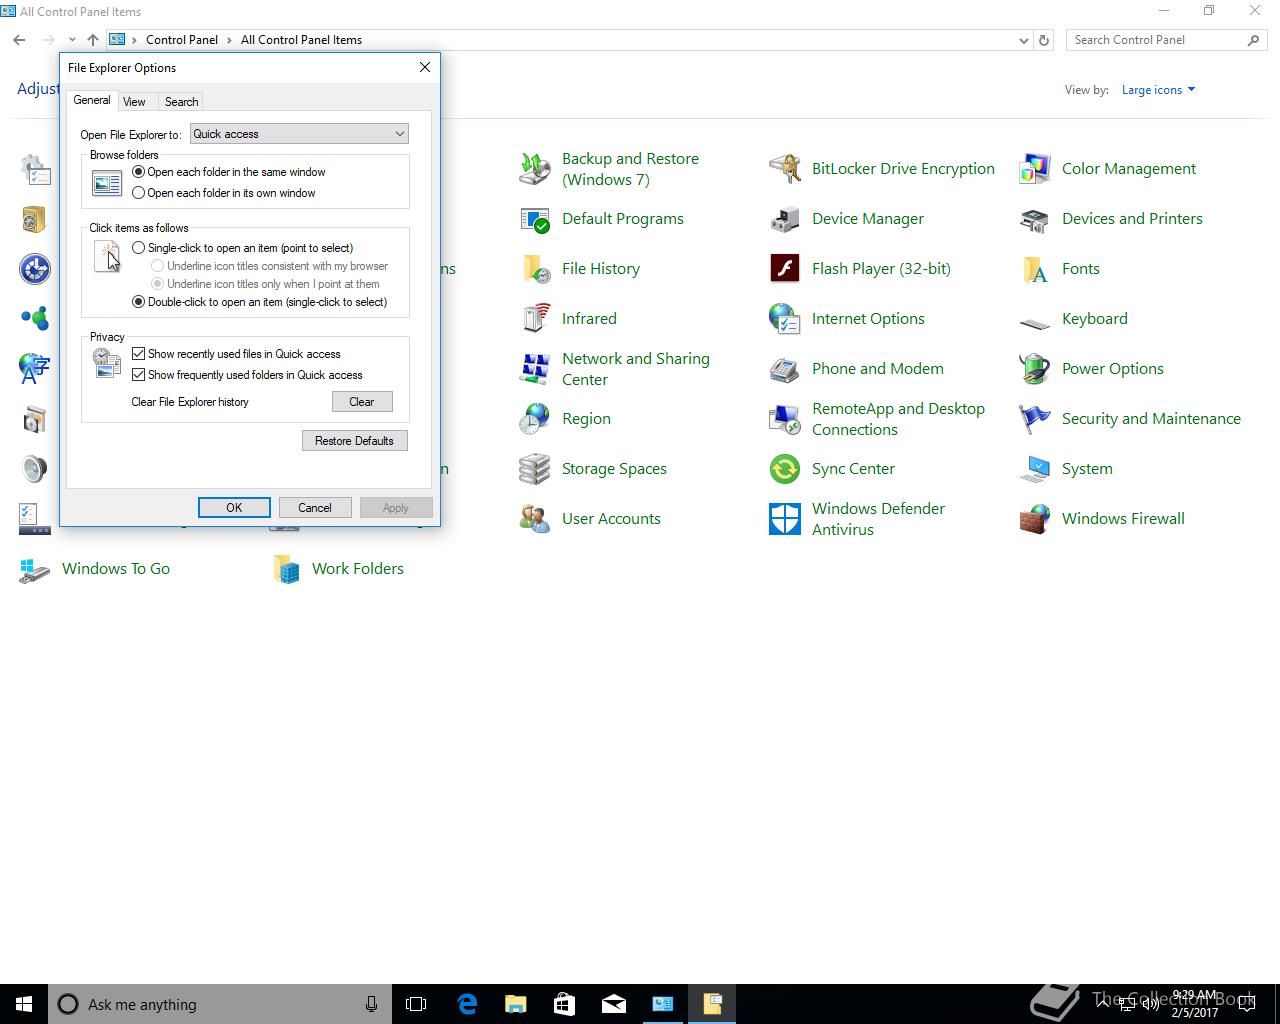
Task: Expand the View by Large icons dropdown
Action: click(x=1158, y=90)
